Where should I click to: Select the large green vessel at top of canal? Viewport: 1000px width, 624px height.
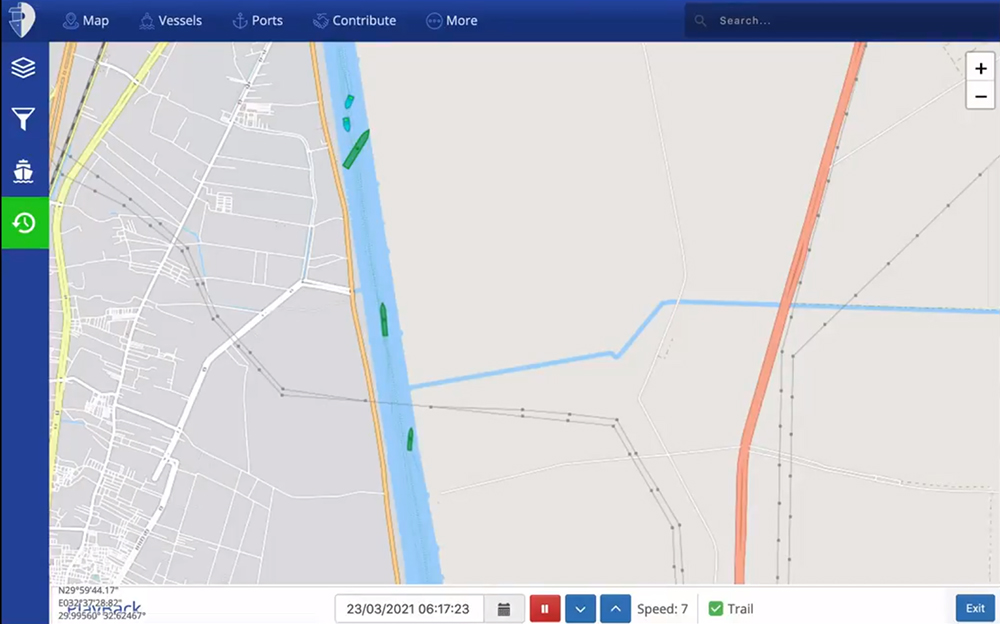356,149
